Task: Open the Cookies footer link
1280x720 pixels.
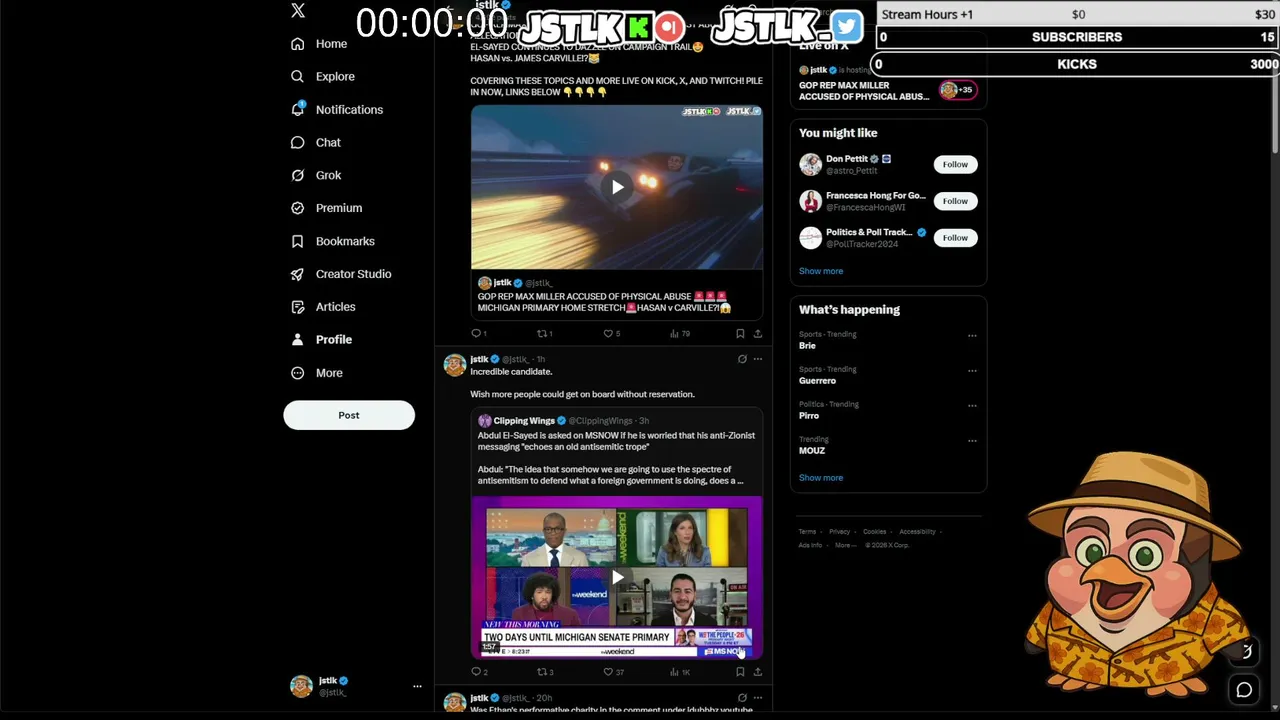Action: pos(875,532)
